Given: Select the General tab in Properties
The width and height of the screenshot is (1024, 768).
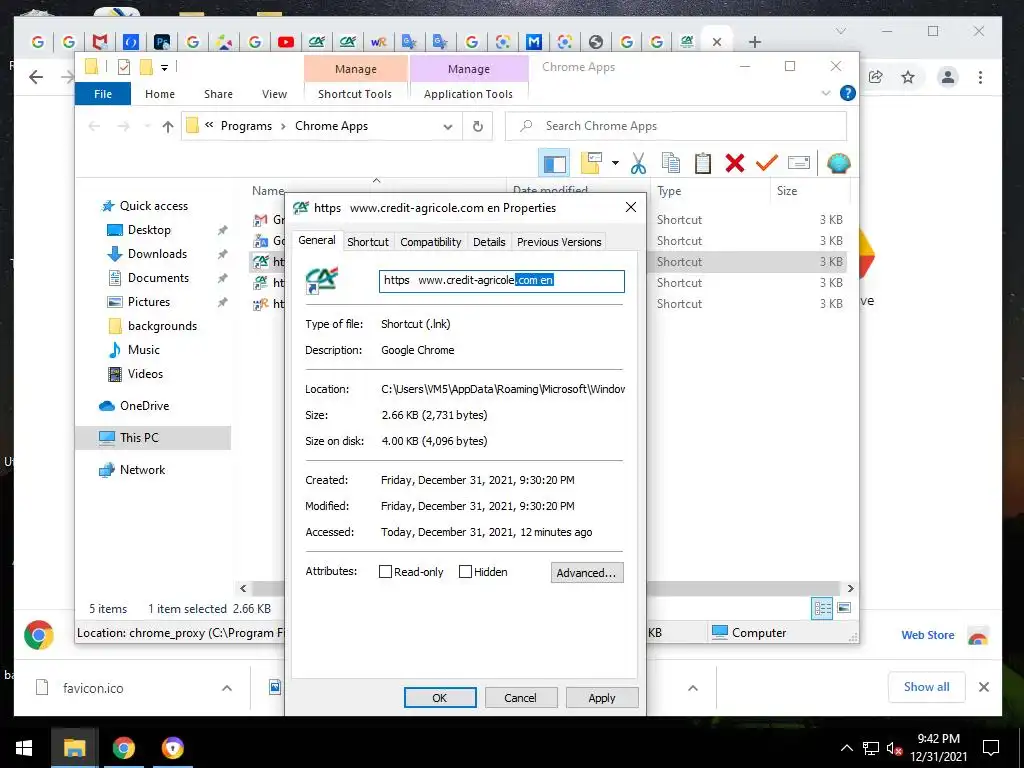Looking at the screenshot, I should coord(317,240).
